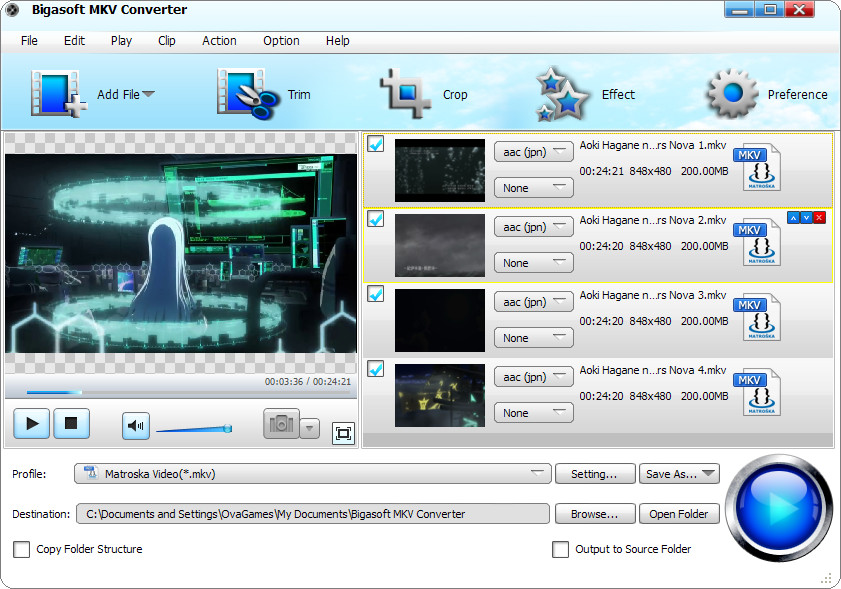This screenshot has height=589, width=841.
Task: Remove Nova 2.mkv with red X icon
Action: (x=819, y=218)
